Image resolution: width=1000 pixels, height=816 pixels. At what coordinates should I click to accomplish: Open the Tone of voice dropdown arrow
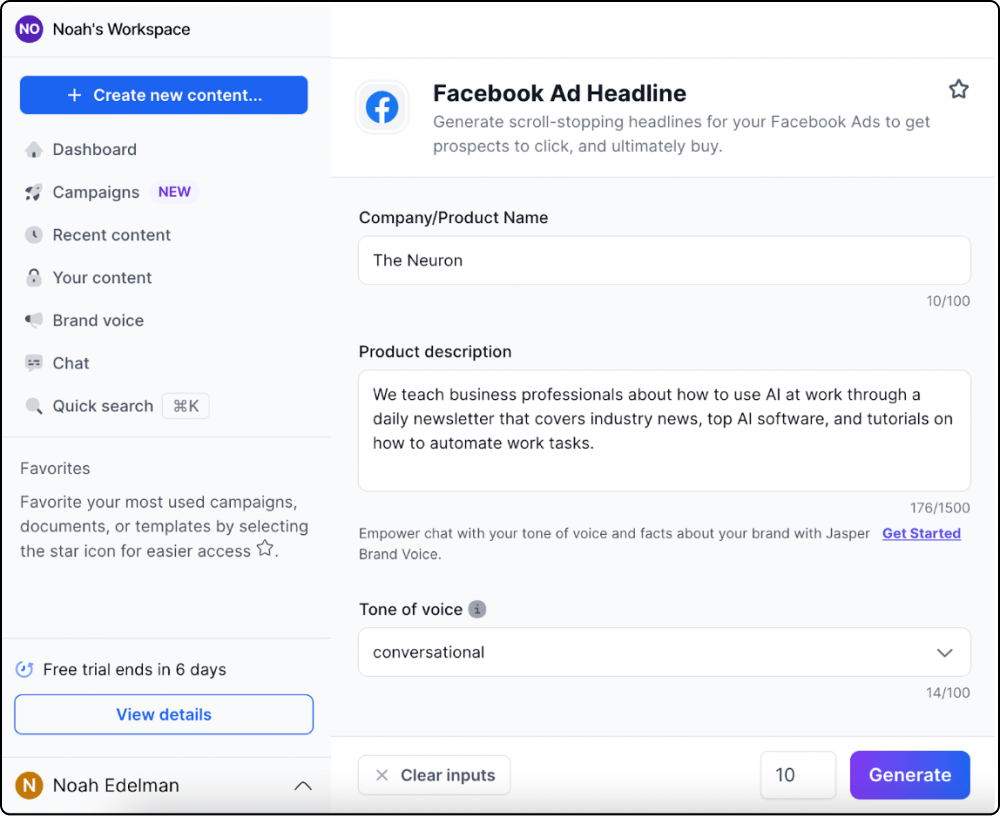pos(945,653)
